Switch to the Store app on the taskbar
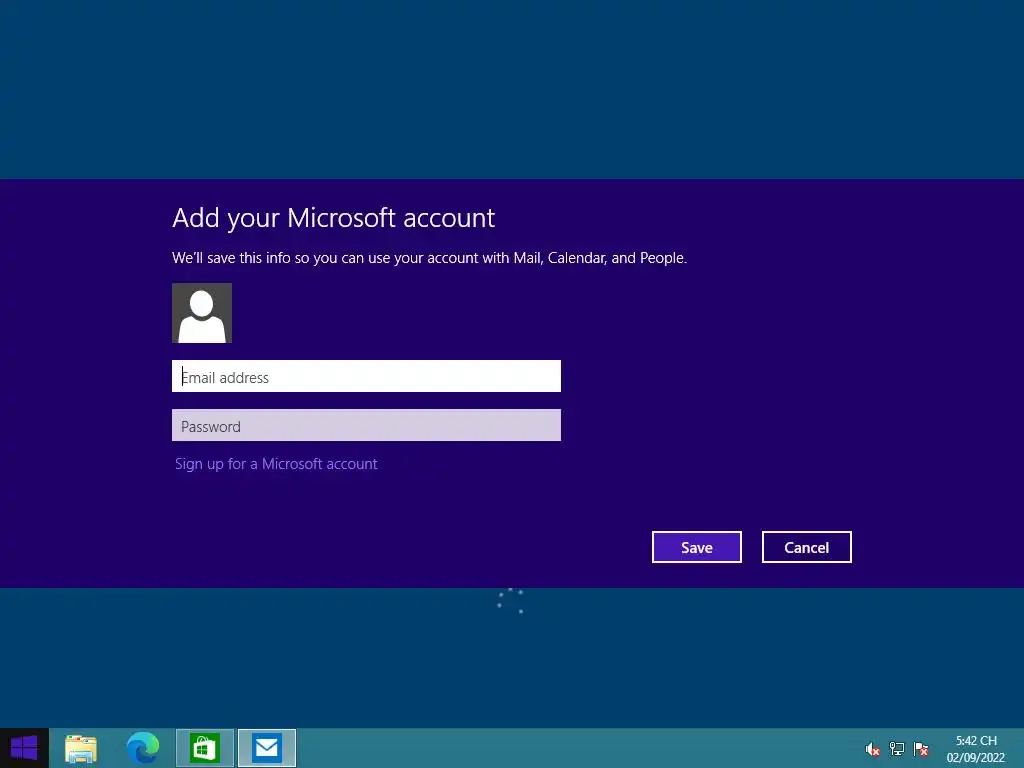The image size is (1024, 768). pos(205,748)
